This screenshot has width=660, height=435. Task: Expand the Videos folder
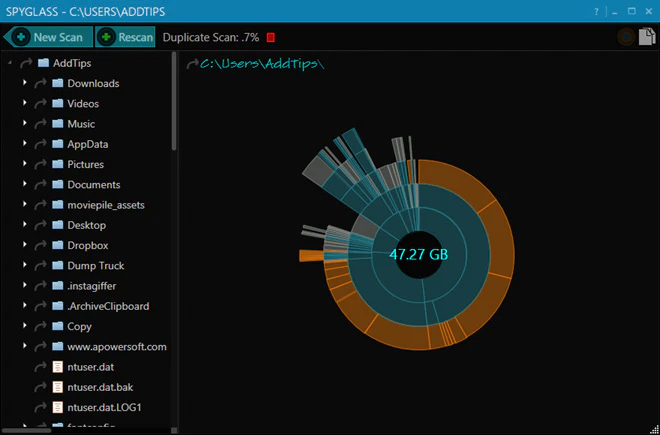pyautogui.click(x=25, y=103)
